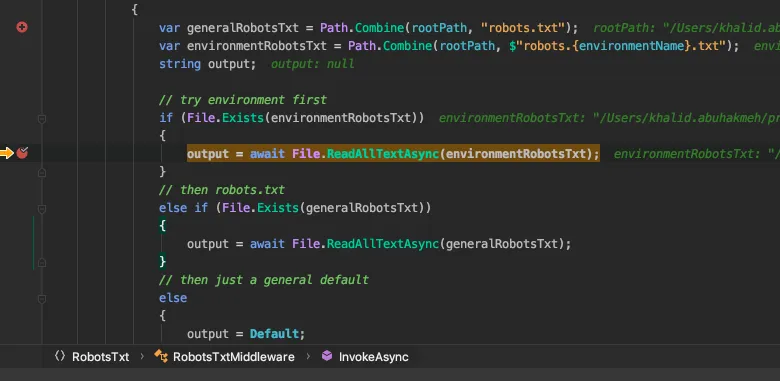Click the standalone else keyword

[x=173, y=298]
